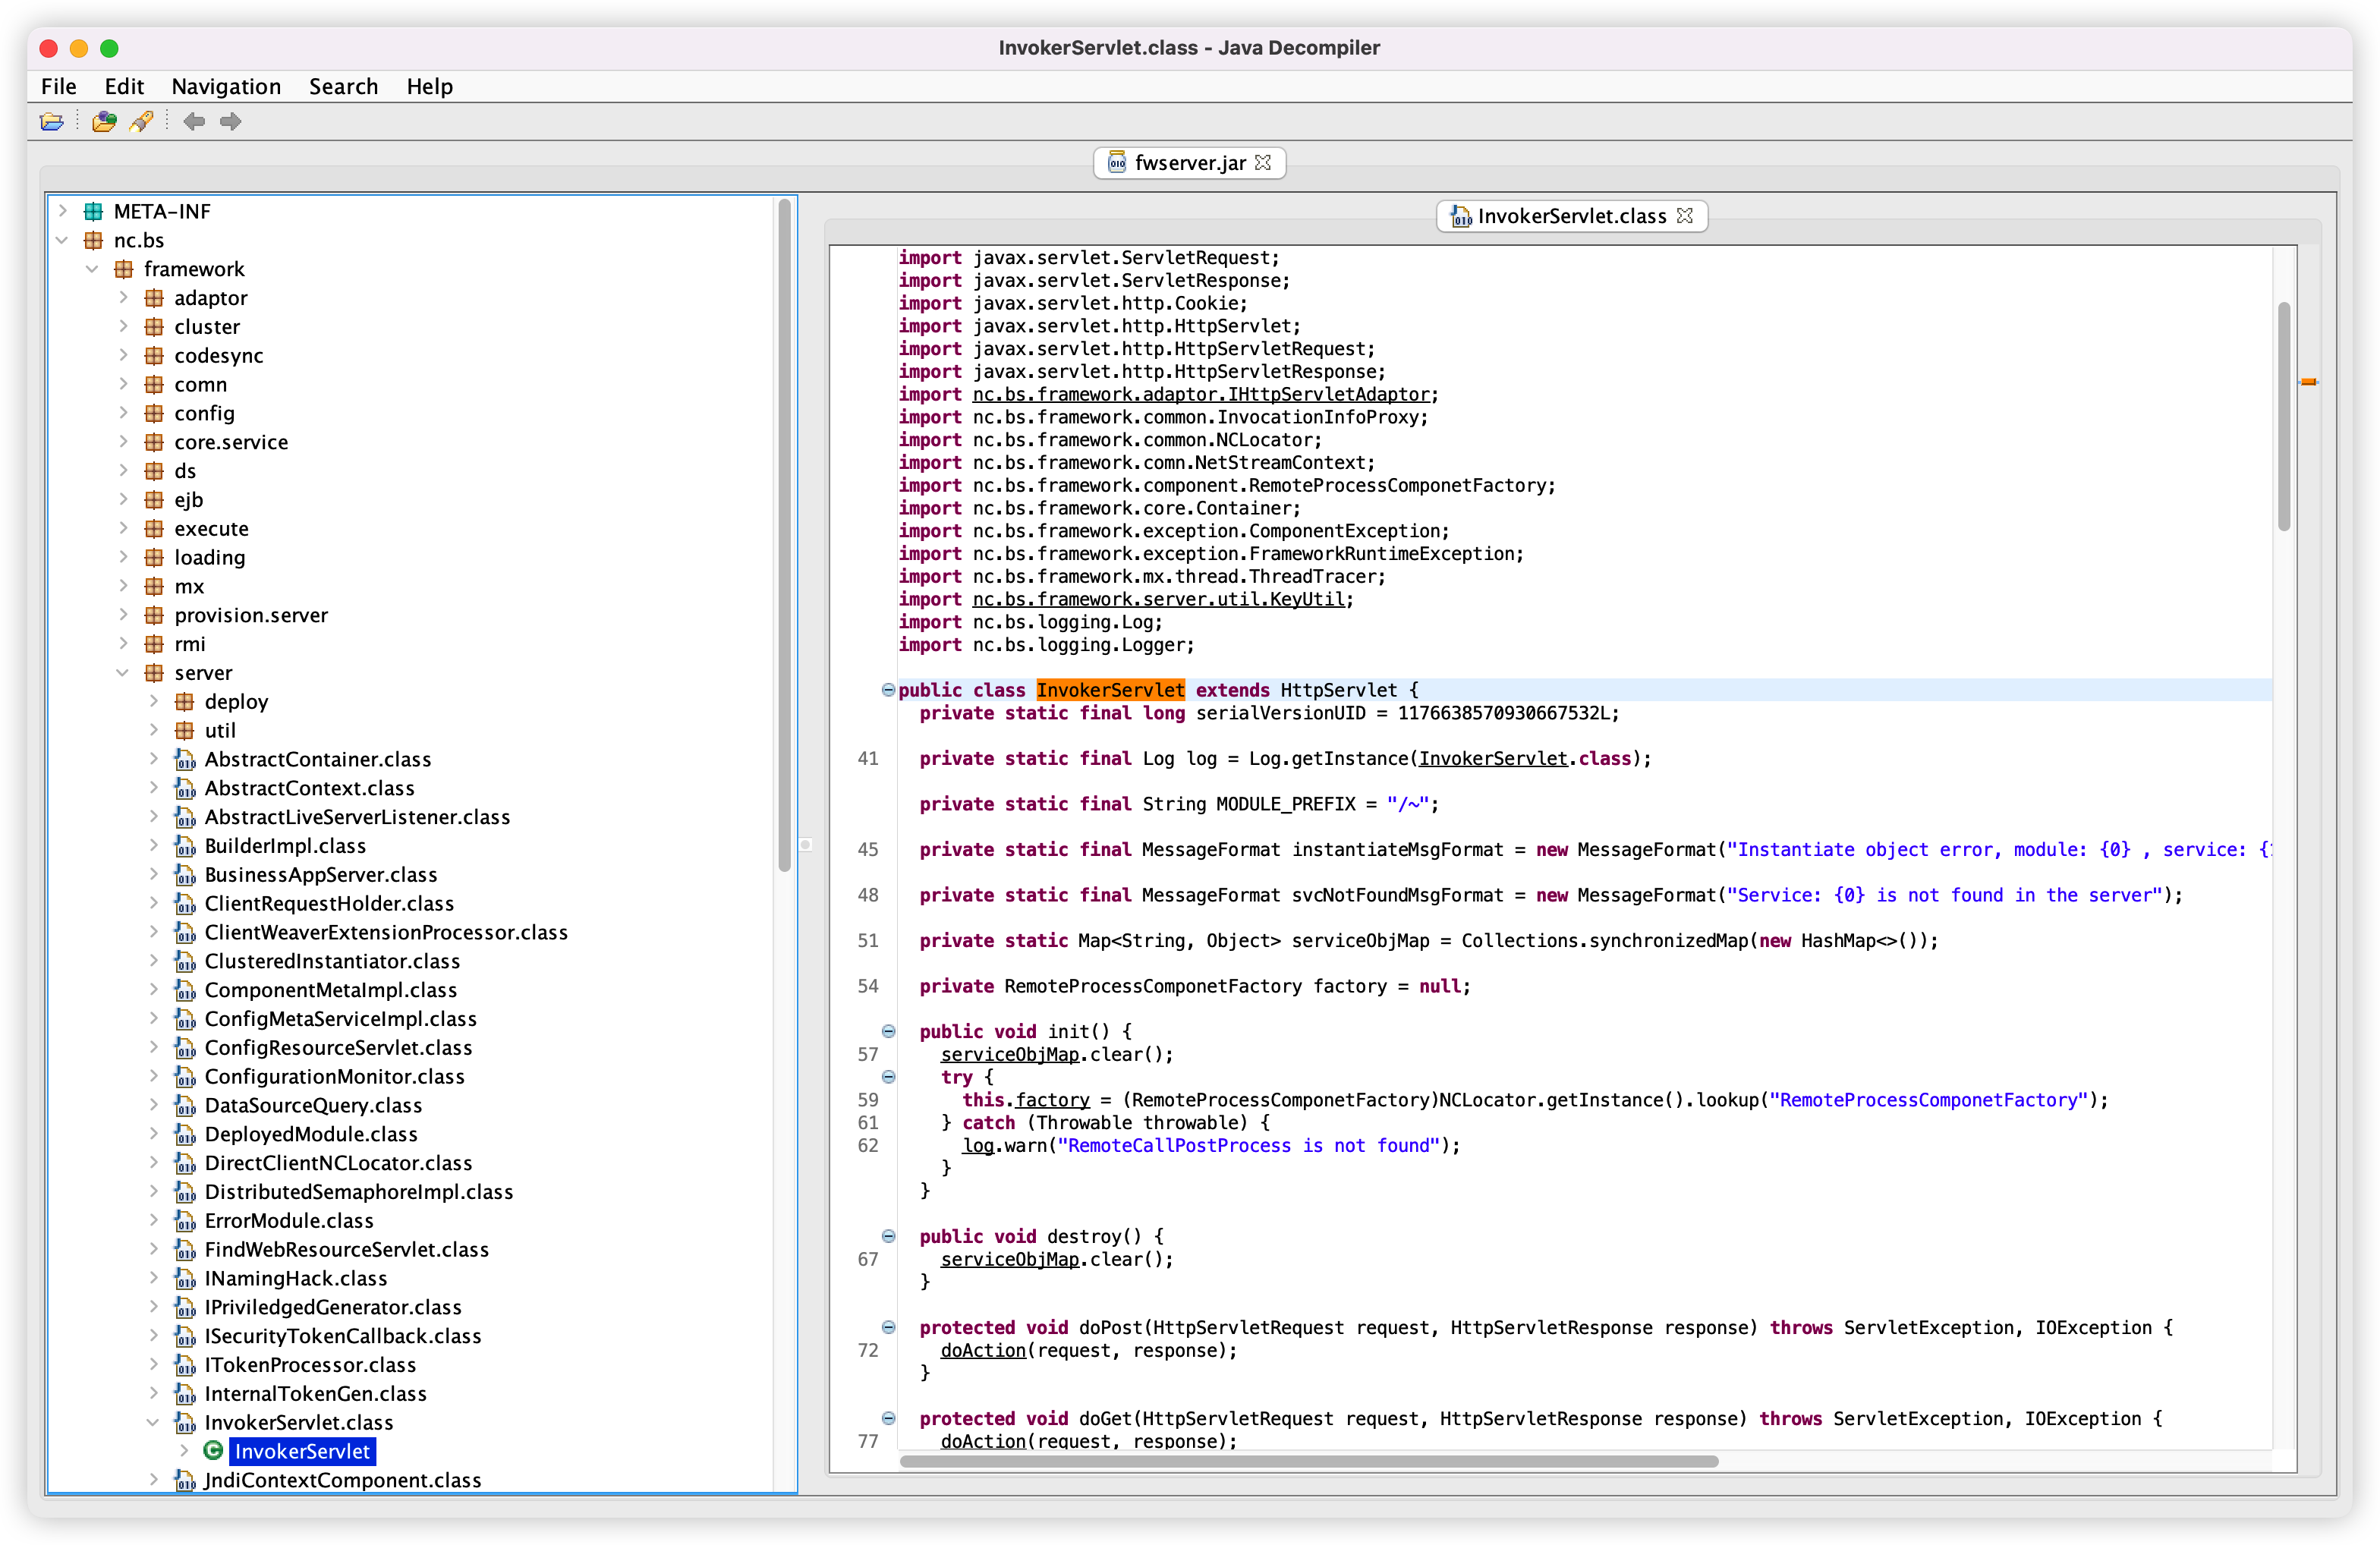Image resolution: width=2380 pixels, height=1545 pixels.
Task: Select the highlighted InvokerServlet class name
Action: tap(1110, 690)
